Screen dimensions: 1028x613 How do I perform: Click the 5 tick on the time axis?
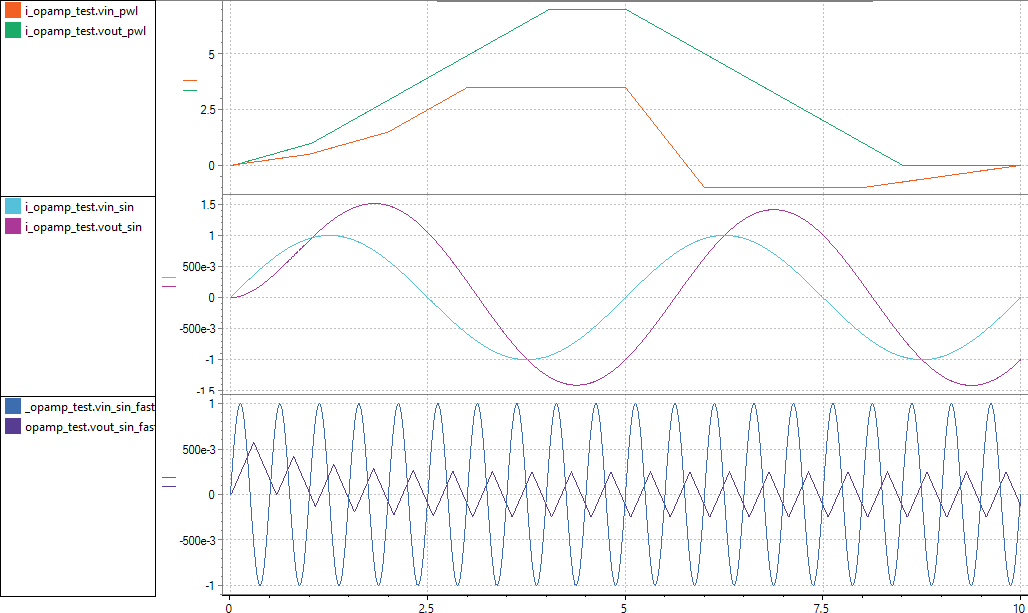click(624, 605)
